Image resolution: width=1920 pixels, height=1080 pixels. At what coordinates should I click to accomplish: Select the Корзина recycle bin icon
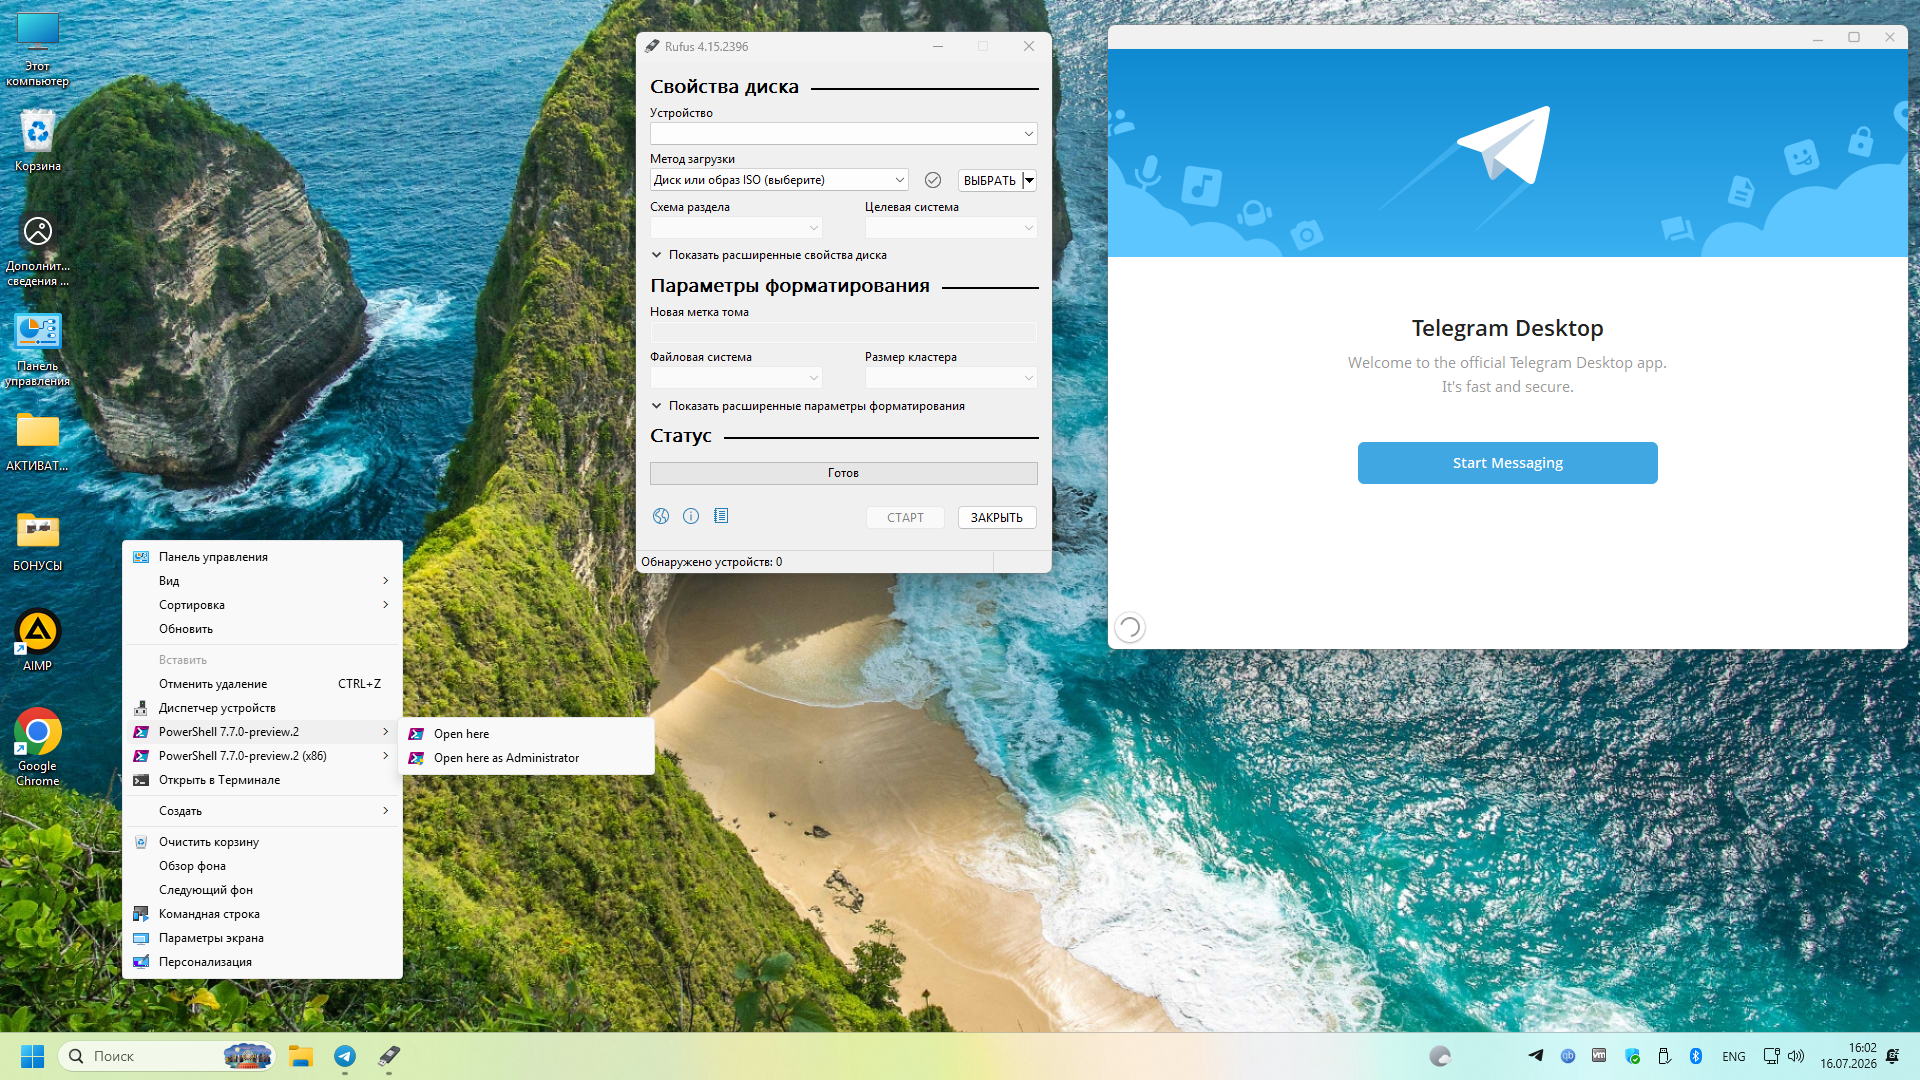pos(38,141)
